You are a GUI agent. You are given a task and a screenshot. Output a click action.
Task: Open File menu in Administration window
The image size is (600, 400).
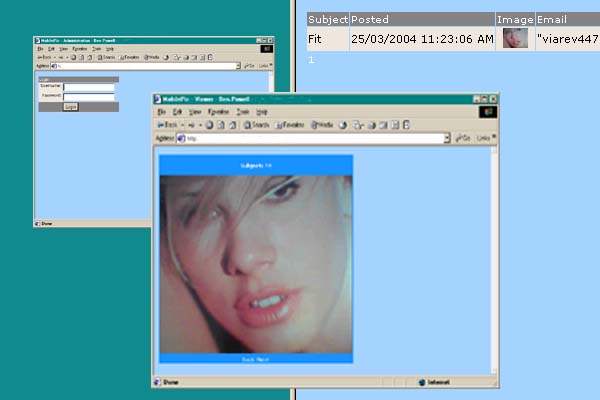click(40, 49)
